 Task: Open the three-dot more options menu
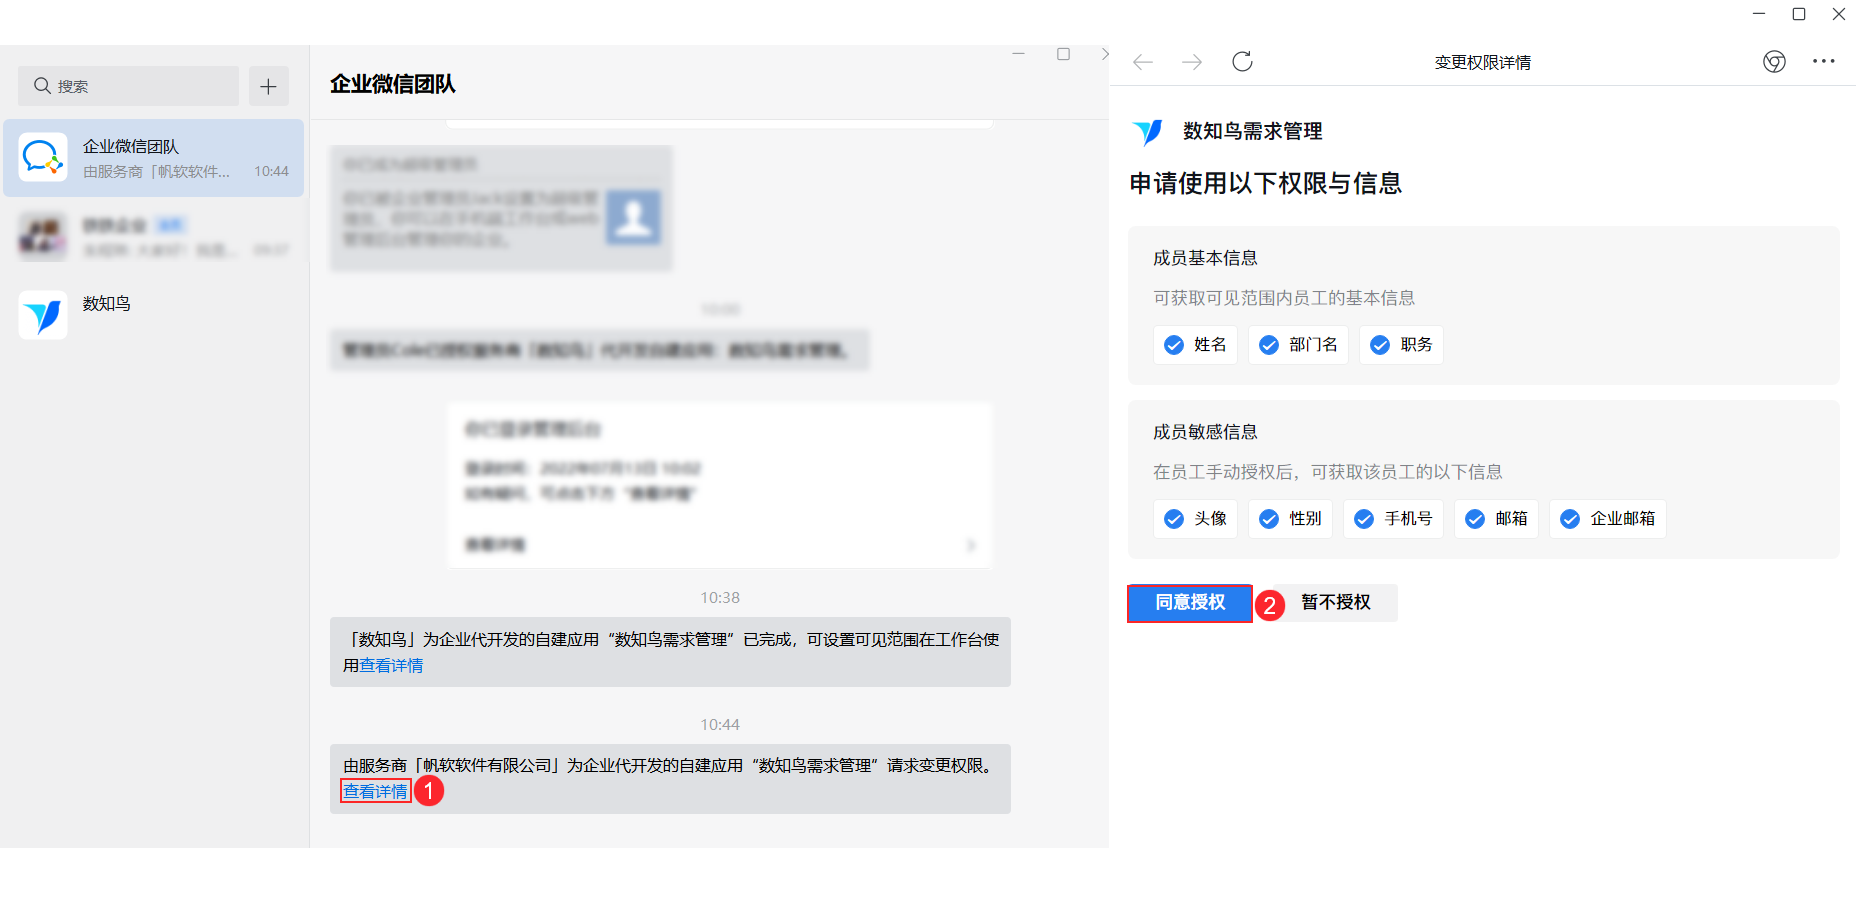1823,61
